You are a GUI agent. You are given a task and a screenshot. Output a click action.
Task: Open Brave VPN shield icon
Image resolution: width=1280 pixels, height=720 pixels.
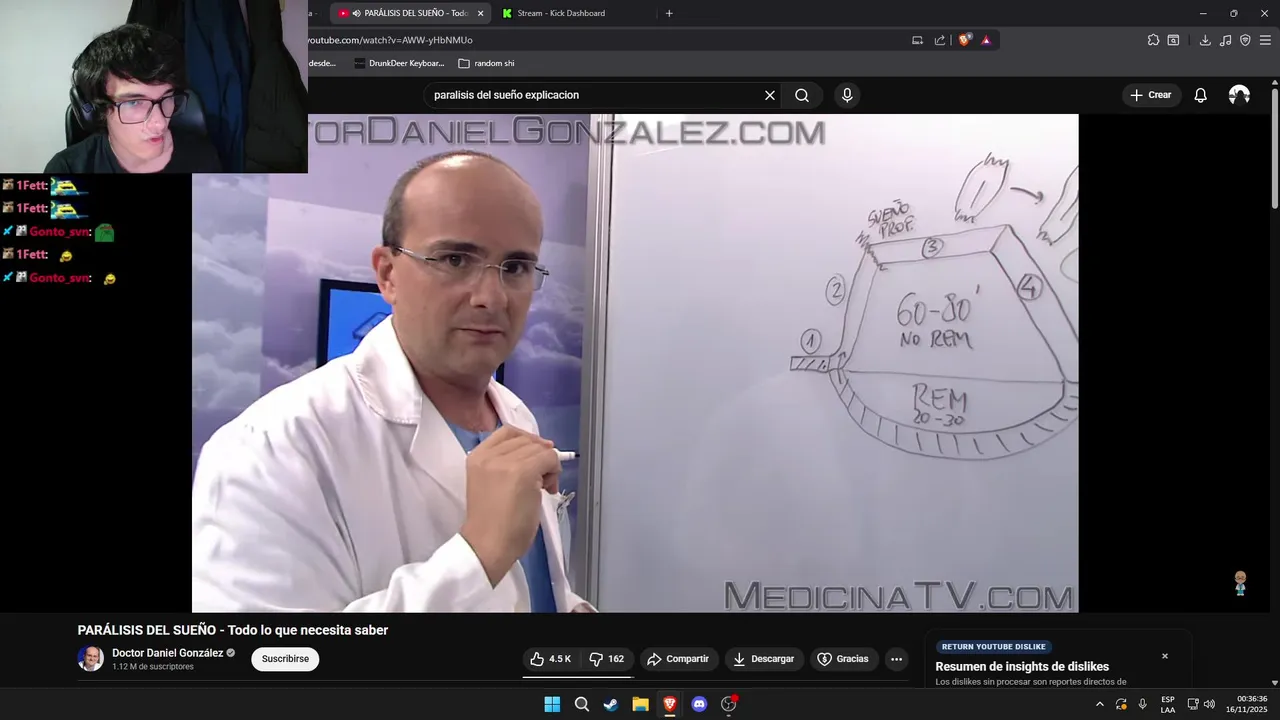pyautogui.click(x=1245, y=40)
